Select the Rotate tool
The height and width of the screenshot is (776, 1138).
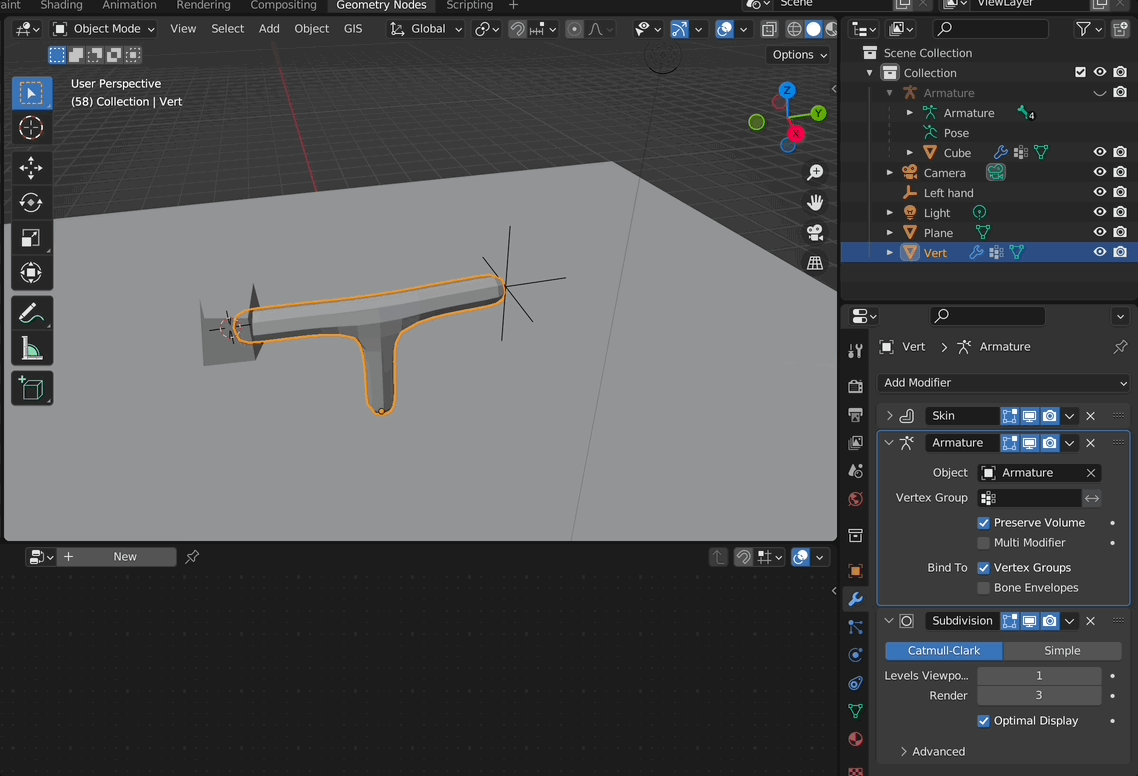click(31, 202)
